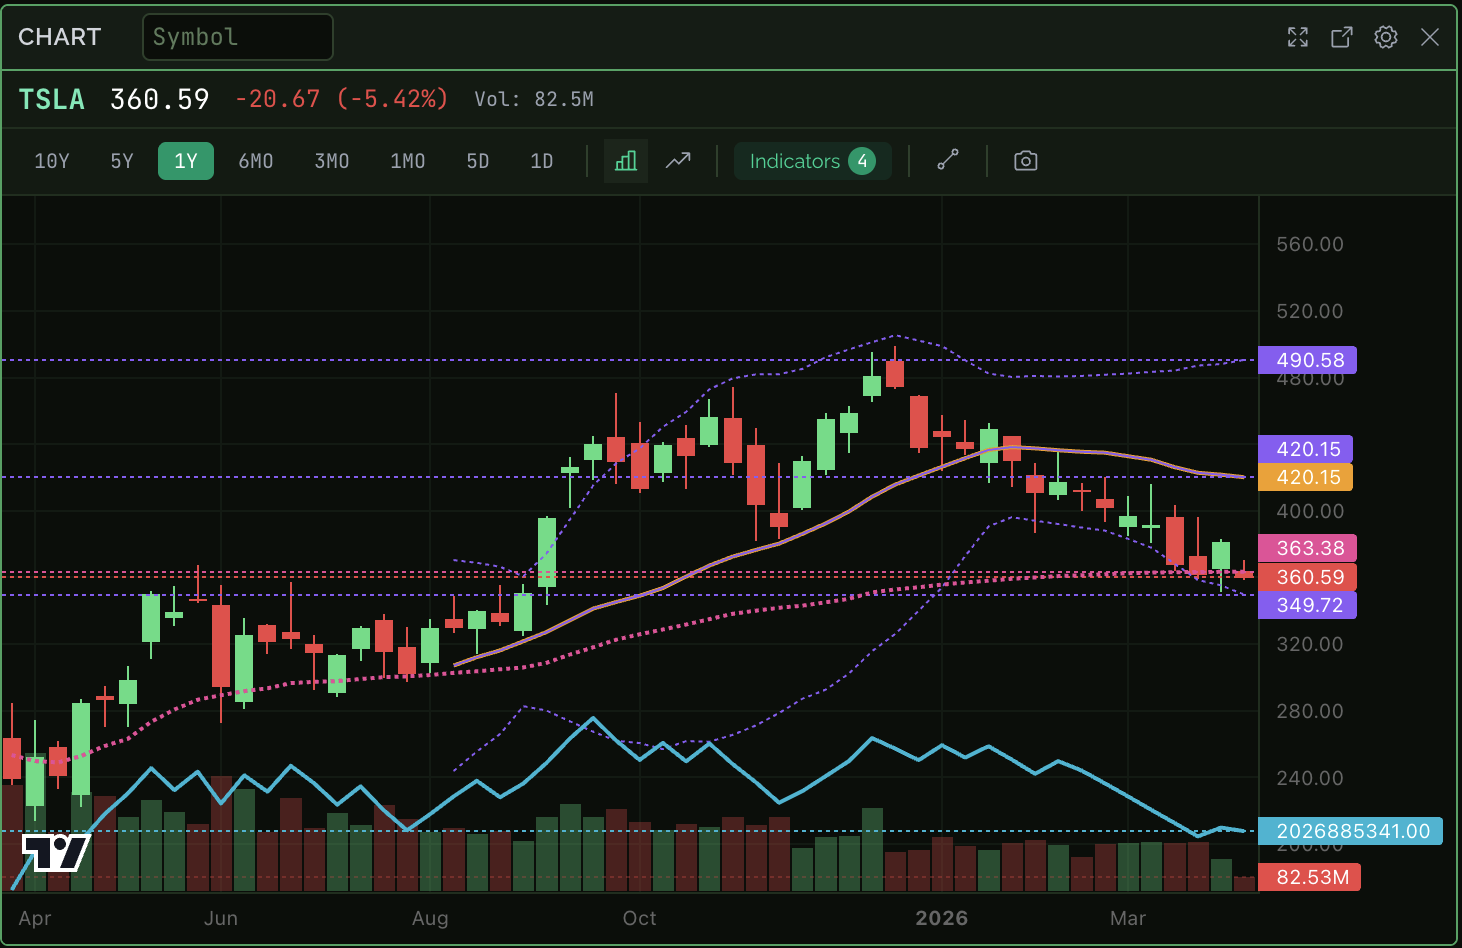This screenshot has height=948, width=1462.
Task: Toggle the highlighted 1Y timeframe
Action: point(185,161)
